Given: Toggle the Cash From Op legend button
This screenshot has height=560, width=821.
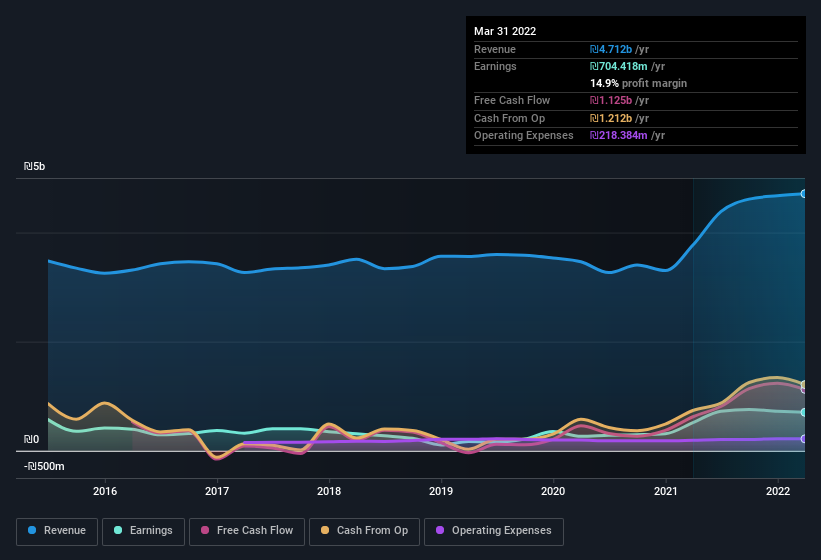Looking at the screenshot, I should (364, 531).
